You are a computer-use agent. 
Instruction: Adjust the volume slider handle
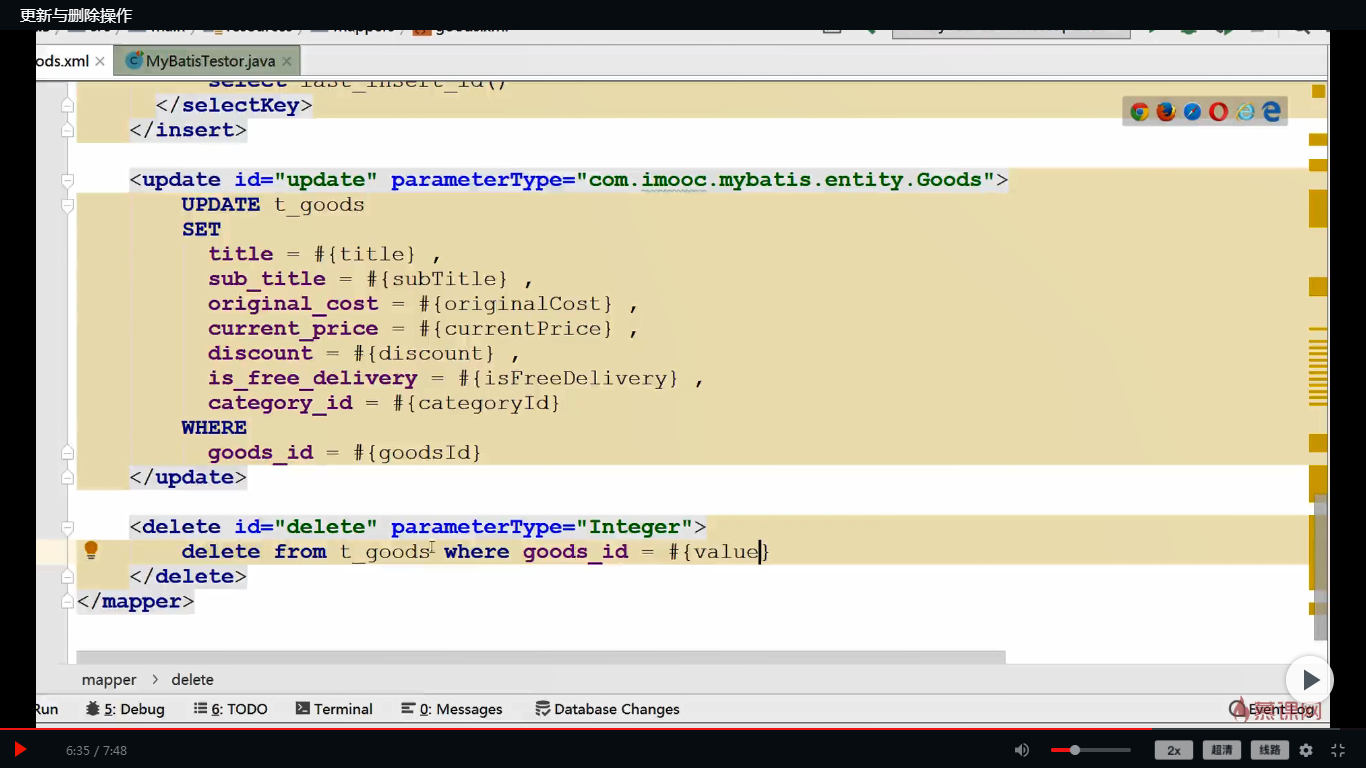[1075, 750]
